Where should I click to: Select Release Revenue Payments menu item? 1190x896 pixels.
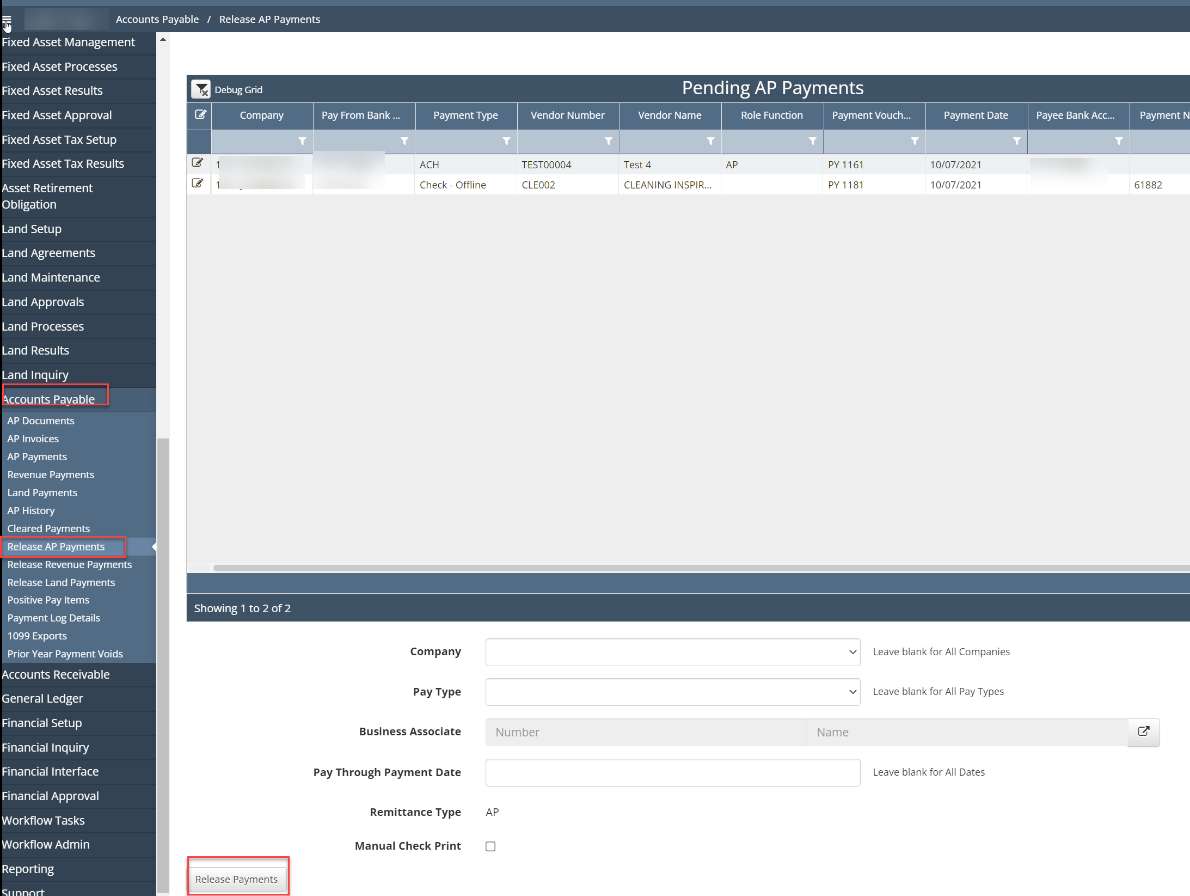pyautogui.click(x=69, y=565)
